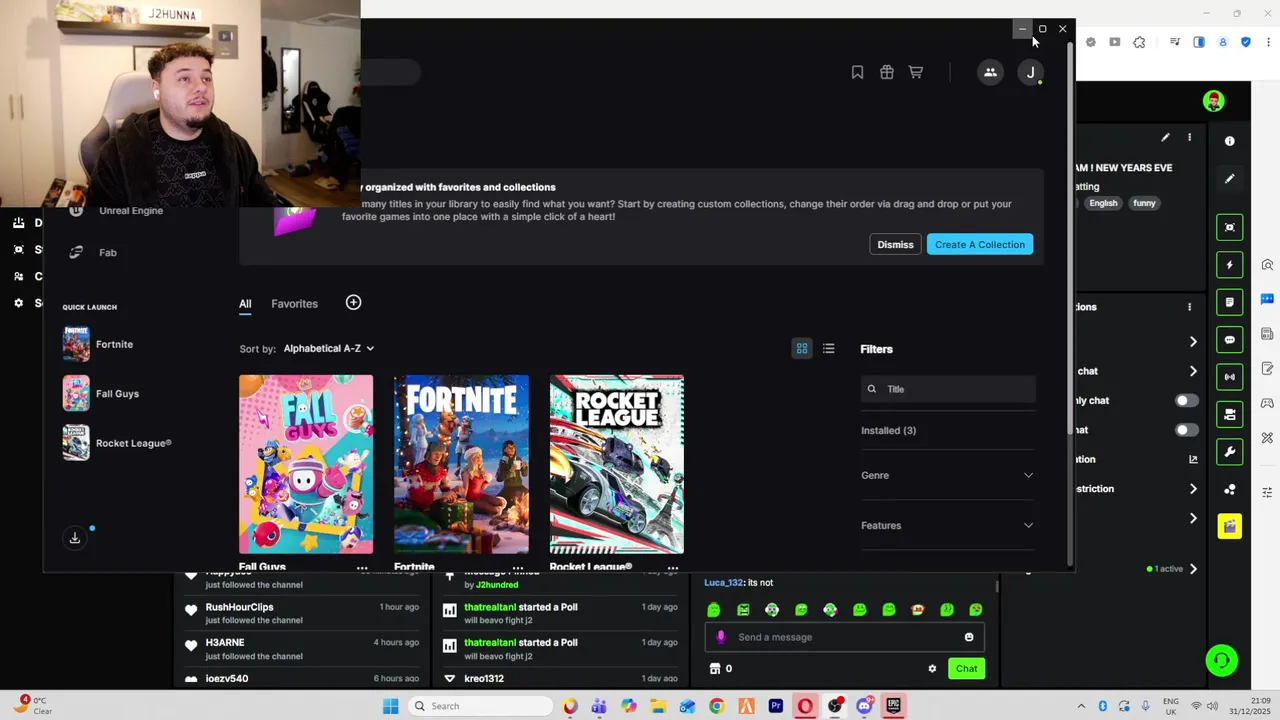Select the All library tab
The width and height of the screenshot is (1280, 720).
tap(245, 304)
